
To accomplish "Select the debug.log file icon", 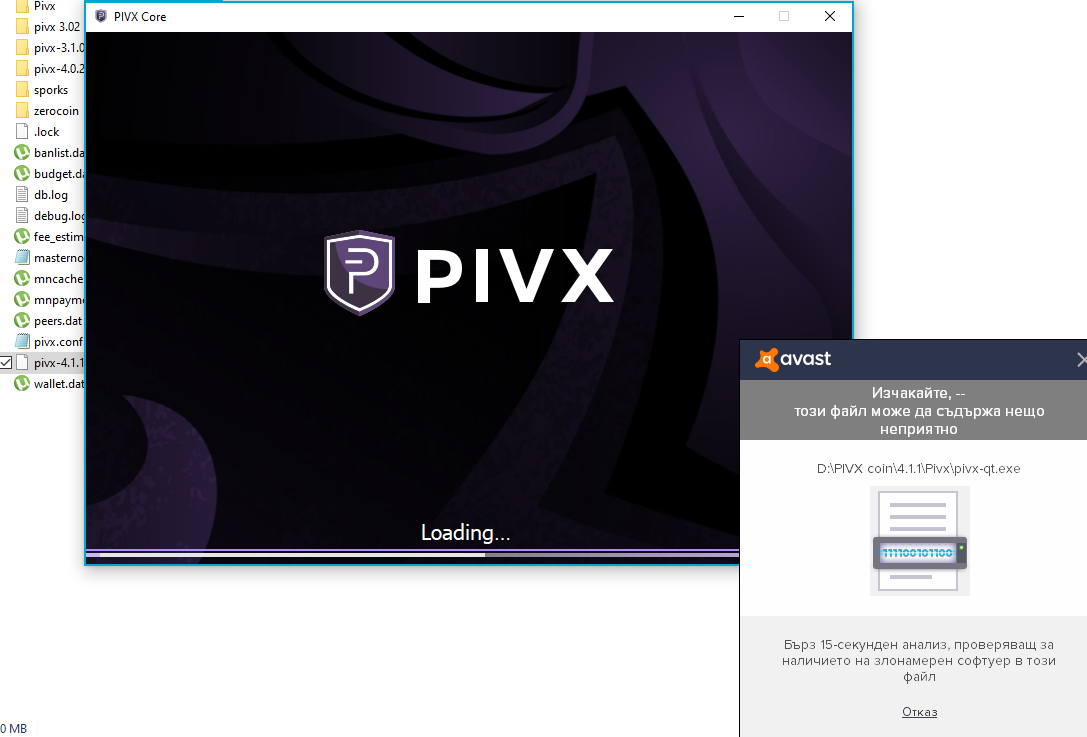I will (22, 216).
